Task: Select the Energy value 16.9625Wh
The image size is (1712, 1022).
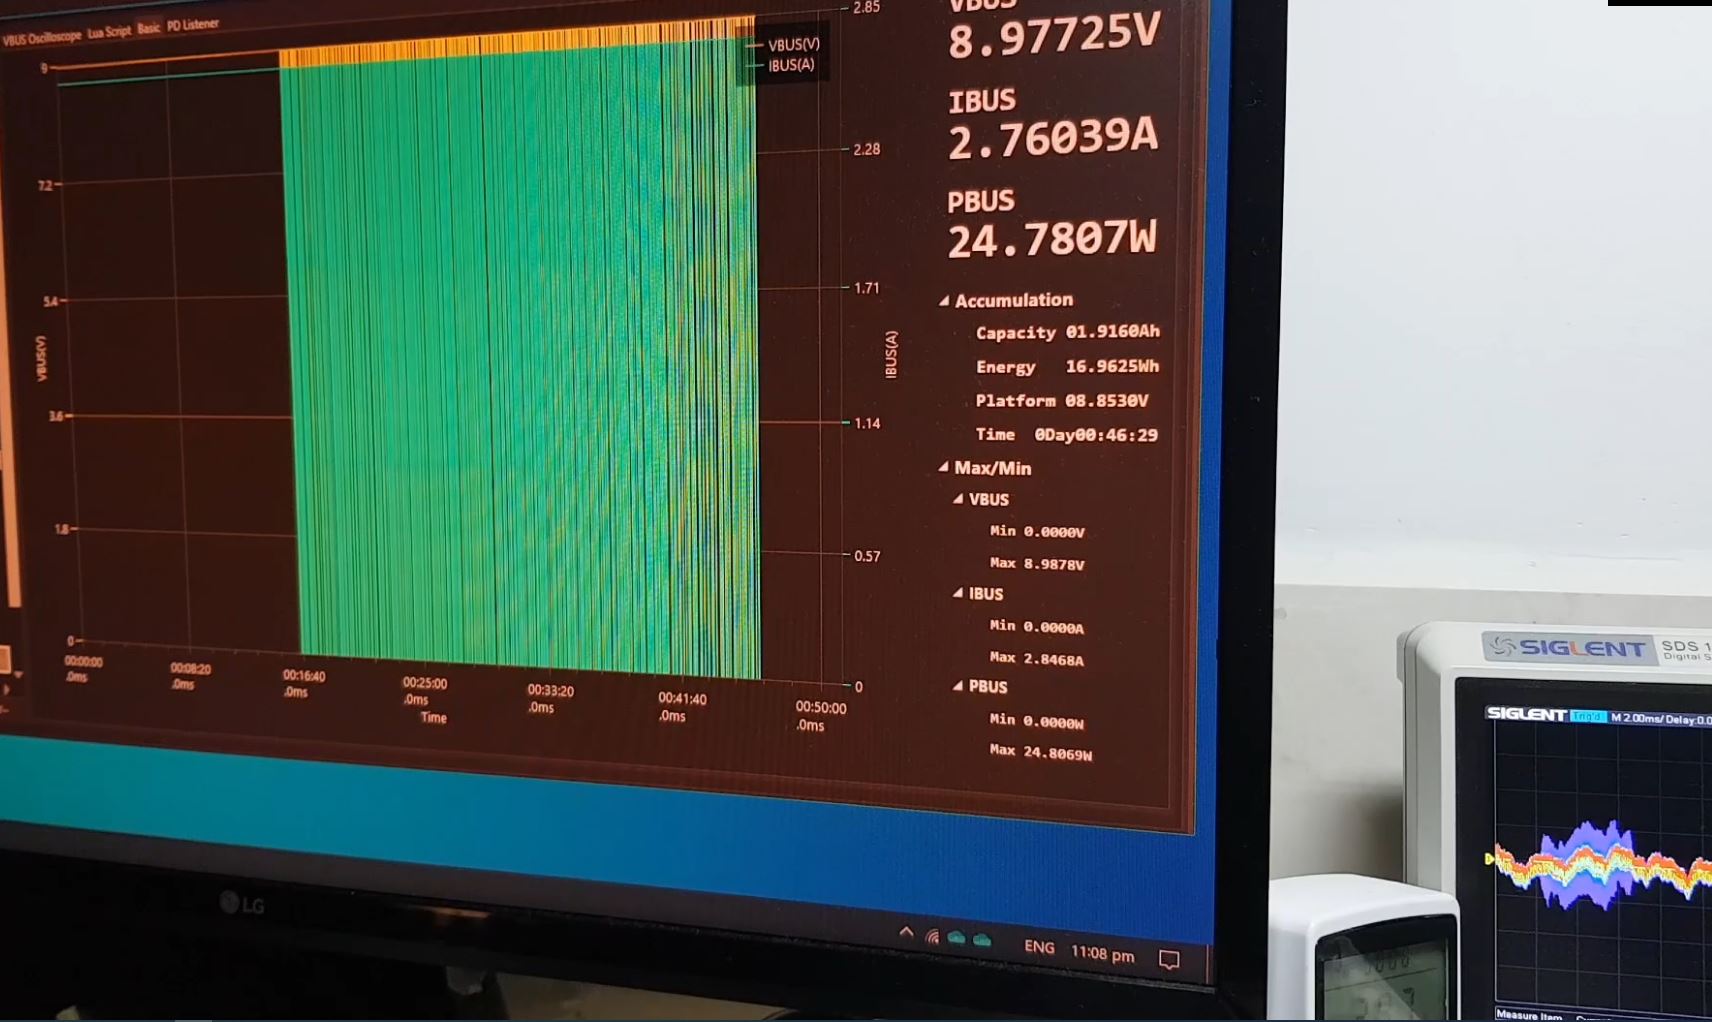Action: click(x=1112, y=366)
